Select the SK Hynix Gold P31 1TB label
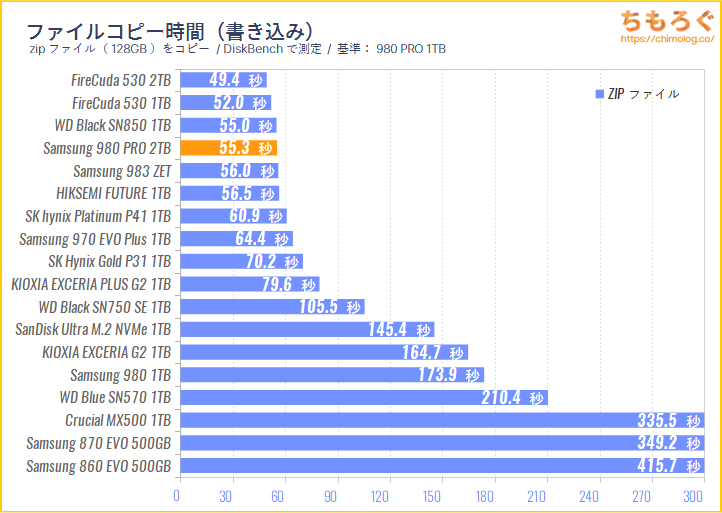 (x=110, y=262)
